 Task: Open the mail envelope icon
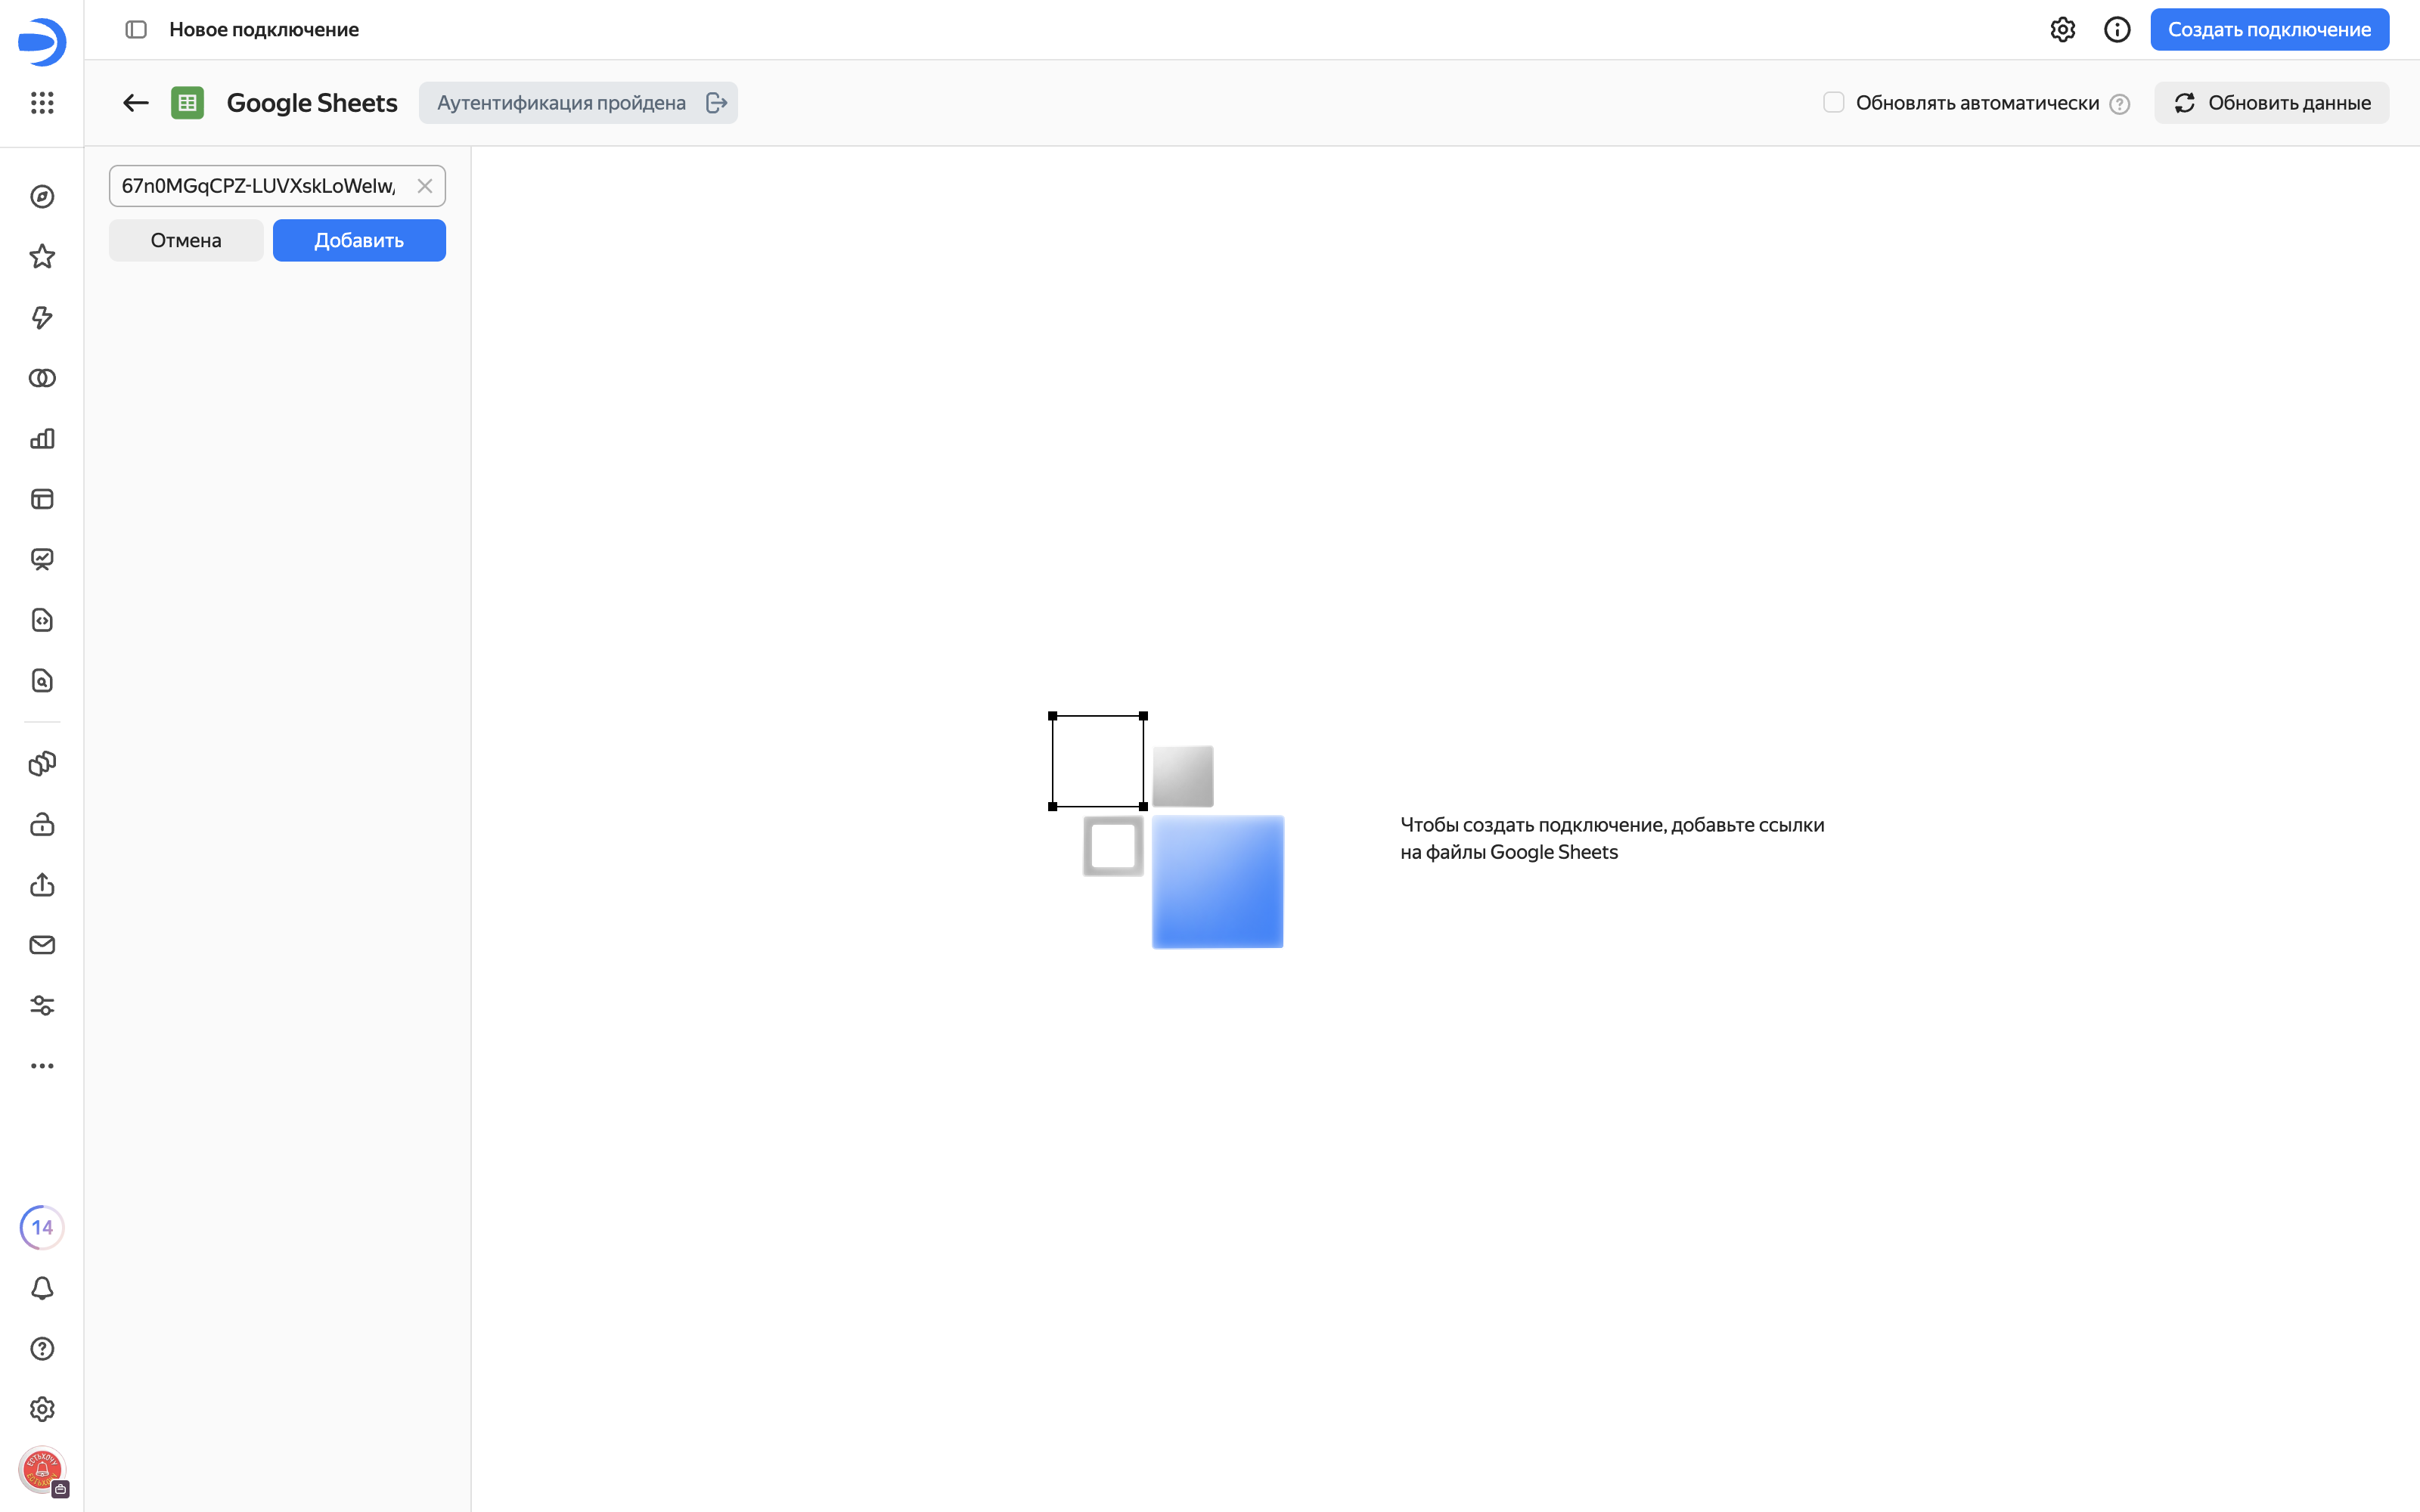pos(42,945)
